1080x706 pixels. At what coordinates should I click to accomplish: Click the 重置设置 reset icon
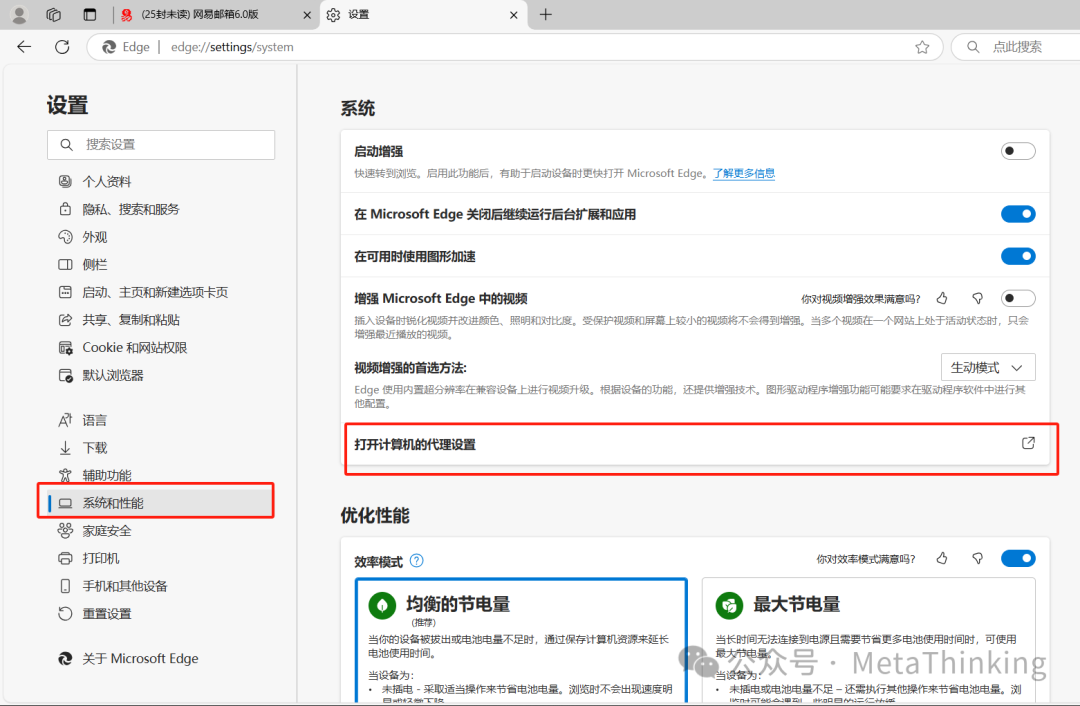(65, 614)
